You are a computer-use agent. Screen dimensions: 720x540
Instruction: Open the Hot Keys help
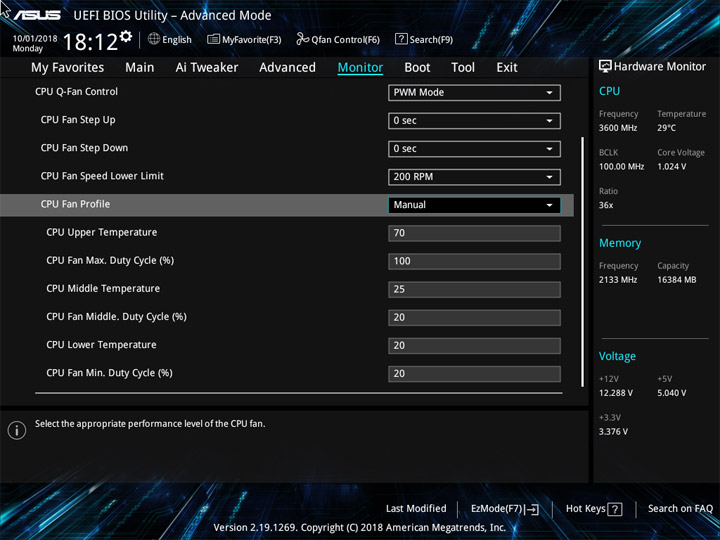(594, 509)
